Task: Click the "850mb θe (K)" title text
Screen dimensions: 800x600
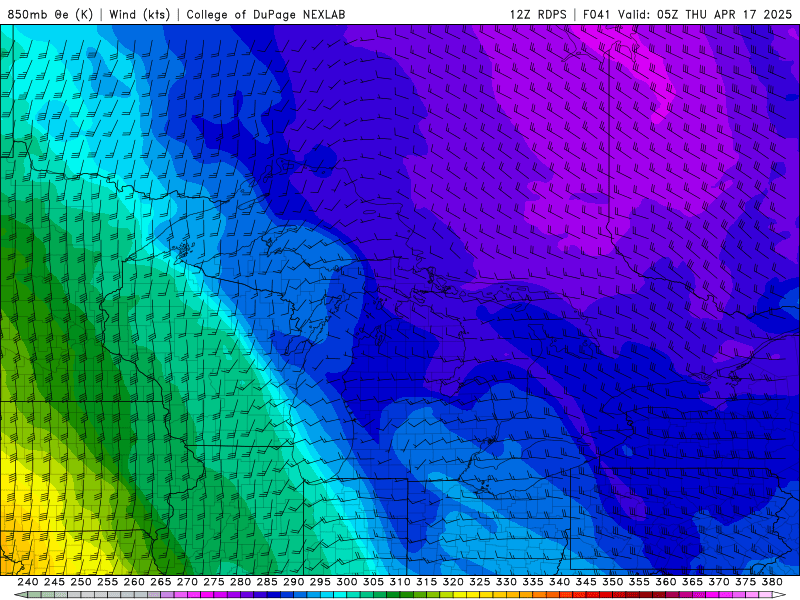Action: pos(50,14)
